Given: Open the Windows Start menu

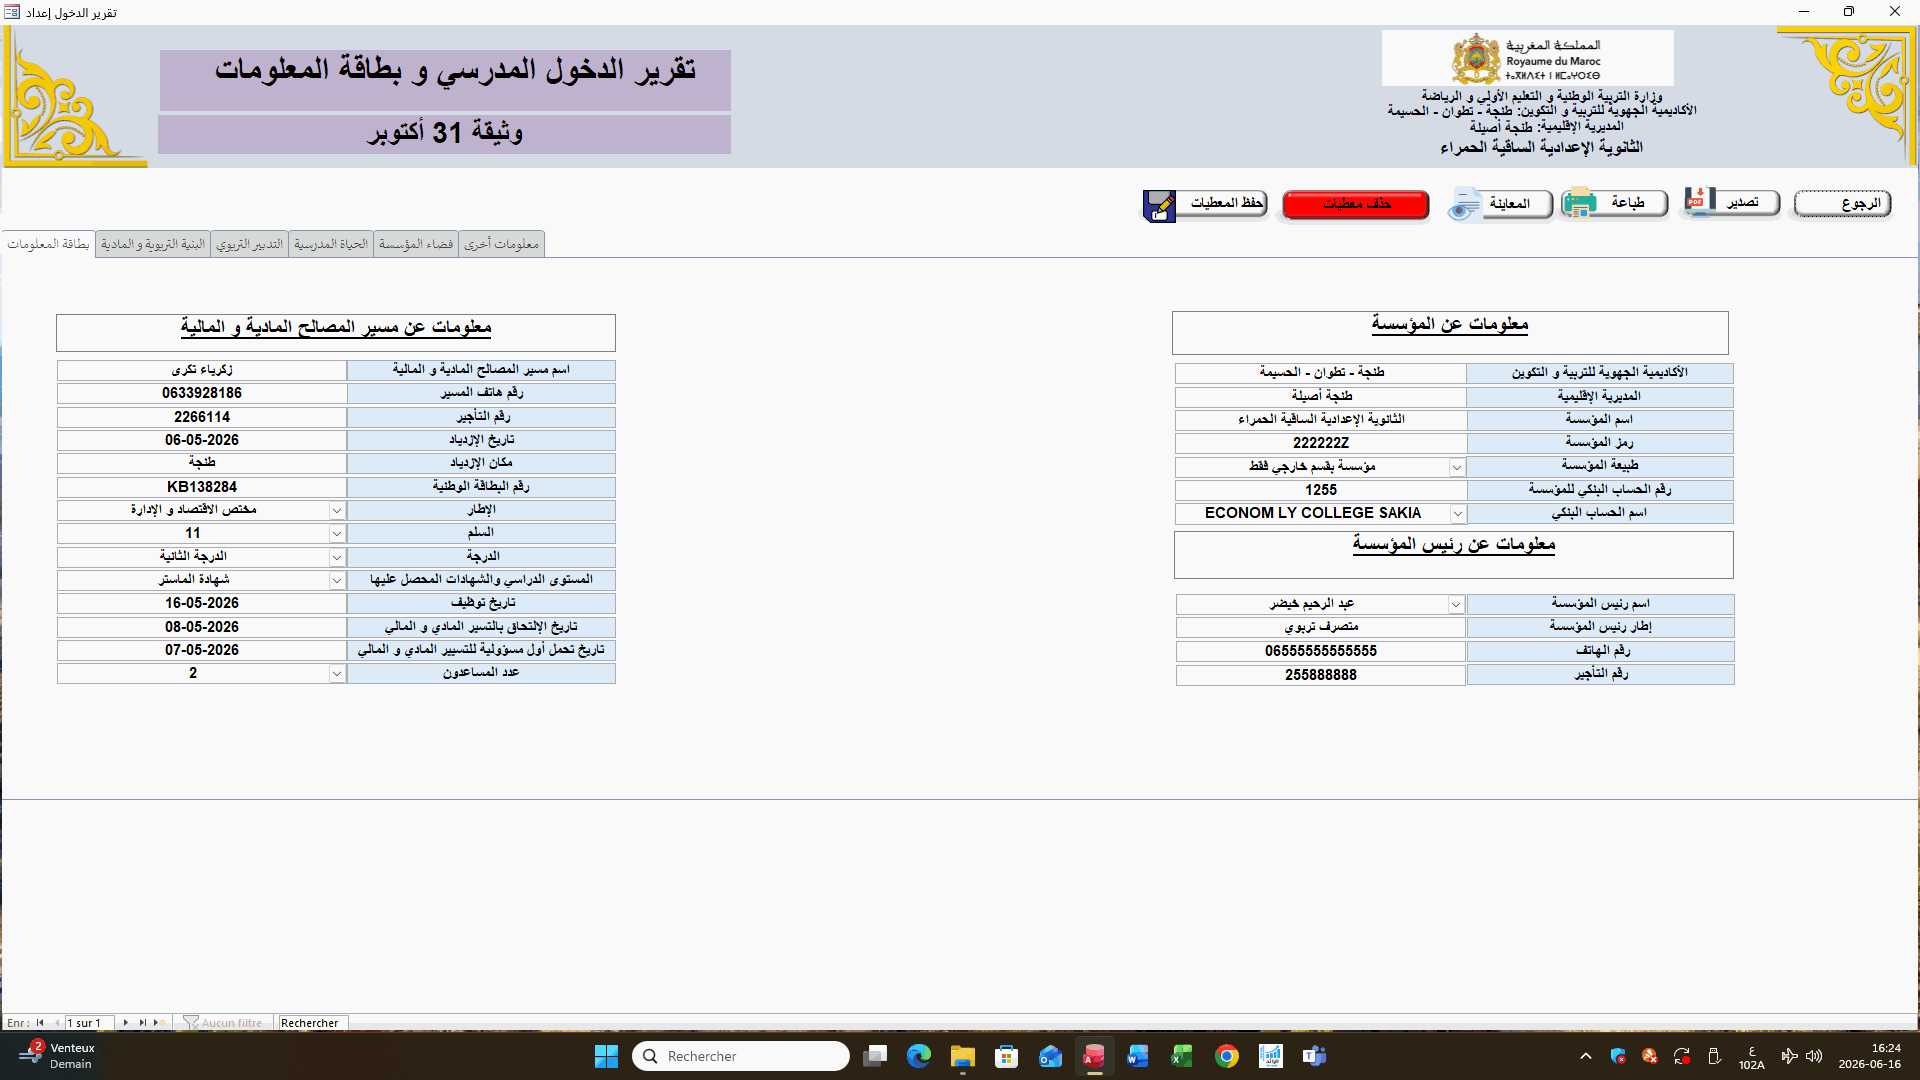Looking at the screenshot, I should (606, 1056).
